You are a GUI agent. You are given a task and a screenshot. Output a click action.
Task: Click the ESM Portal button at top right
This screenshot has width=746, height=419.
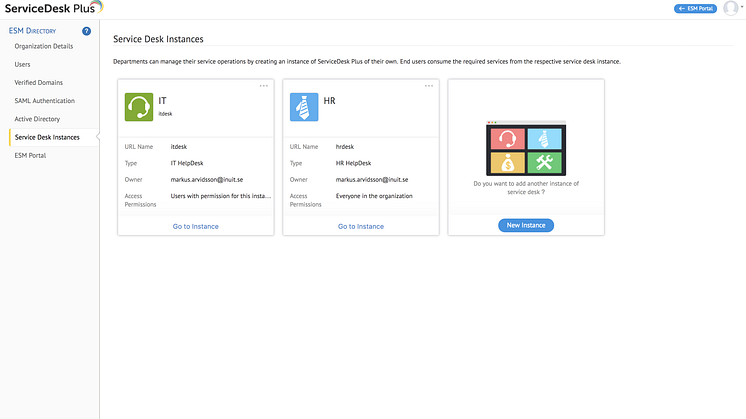(x=695, y=9)
